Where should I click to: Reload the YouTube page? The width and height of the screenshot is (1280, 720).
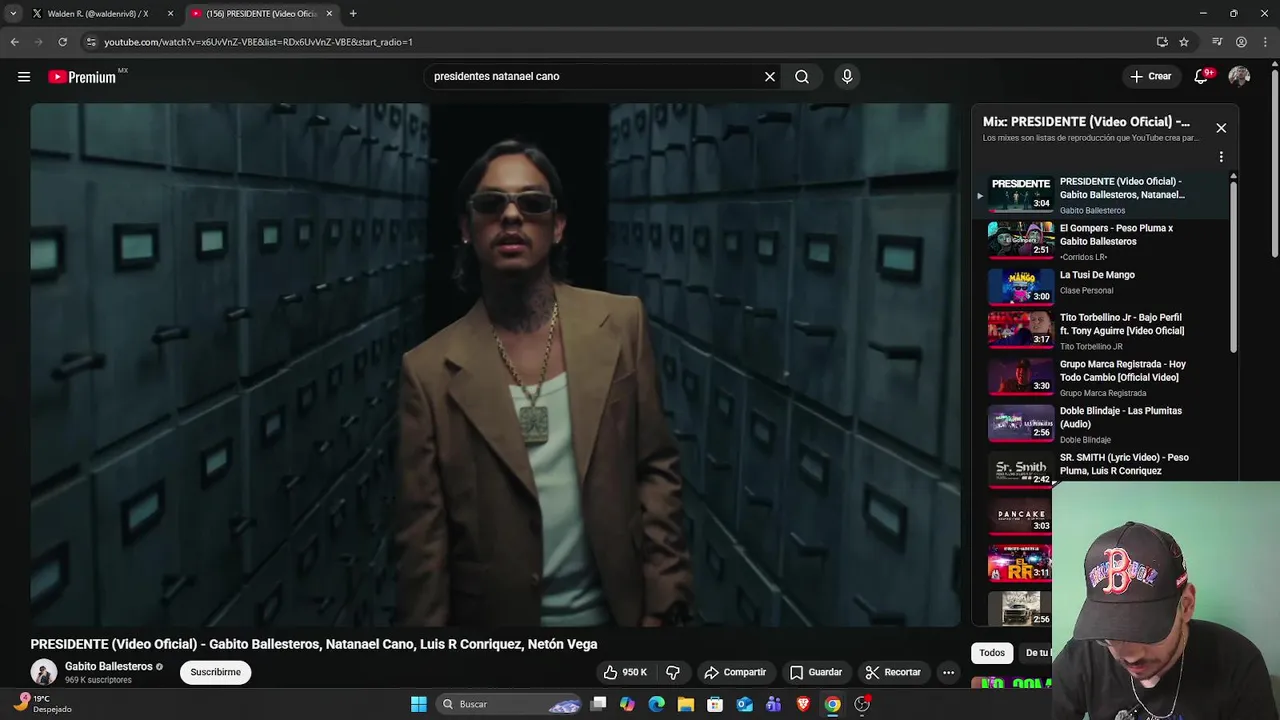[x=62, y=42]
